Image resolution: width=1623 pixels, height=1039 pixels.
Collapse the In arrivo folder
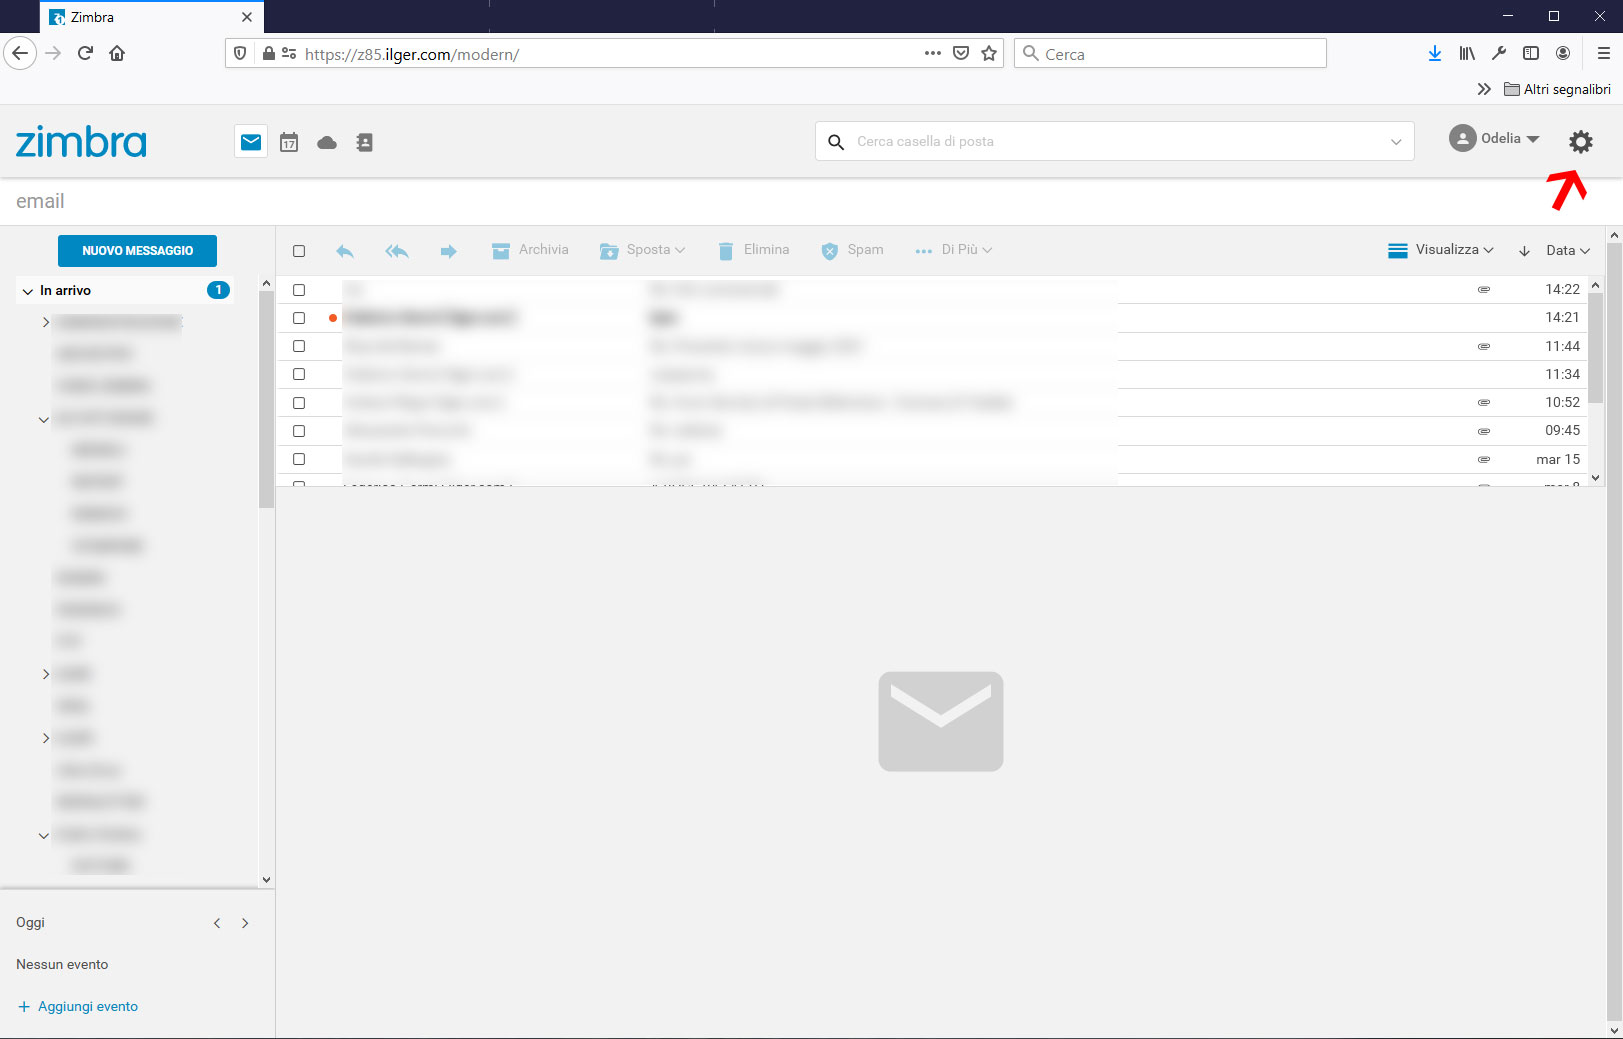click(x=27, y=291)
